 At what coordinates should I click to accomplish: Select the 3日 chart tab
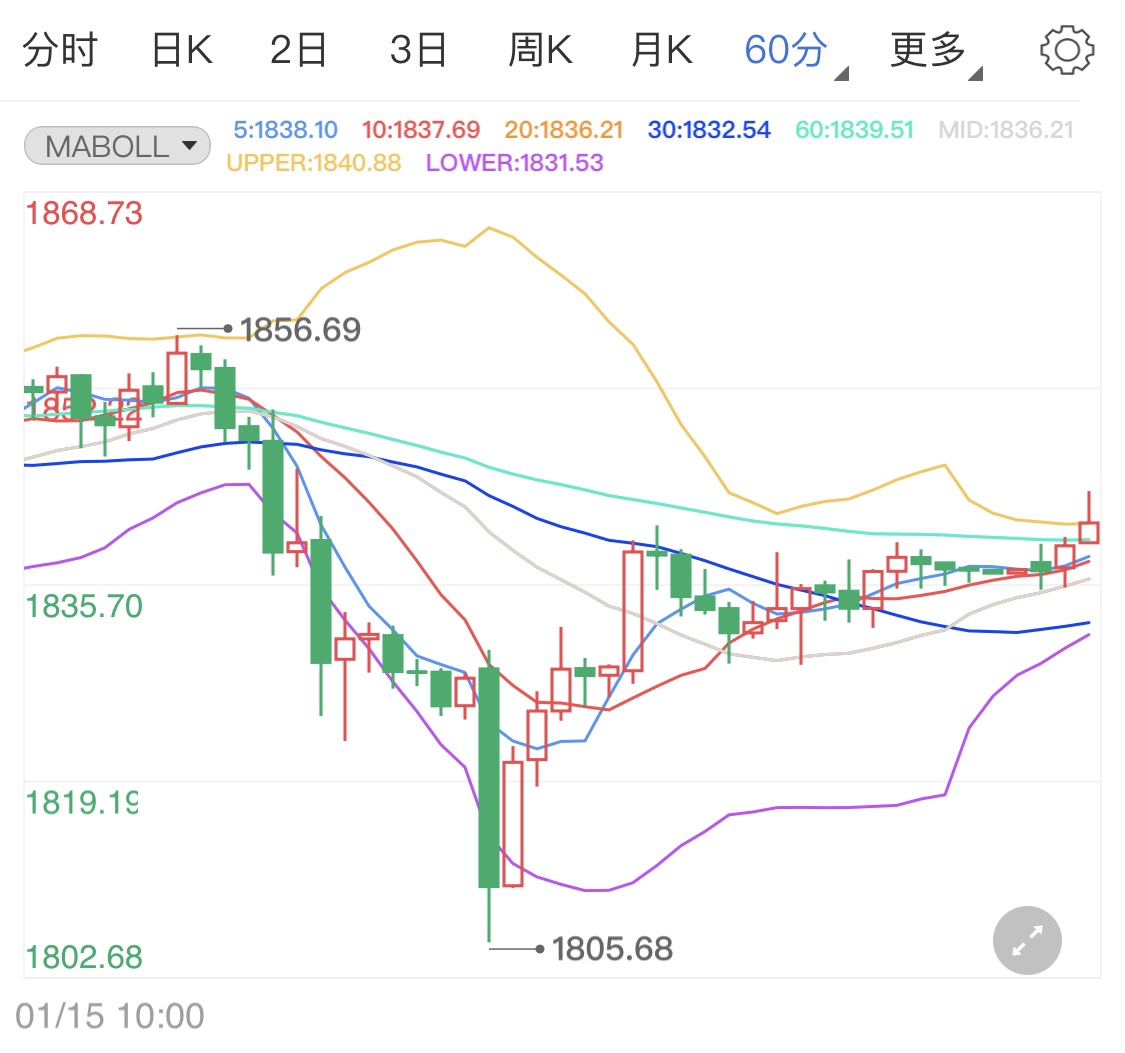419,50
